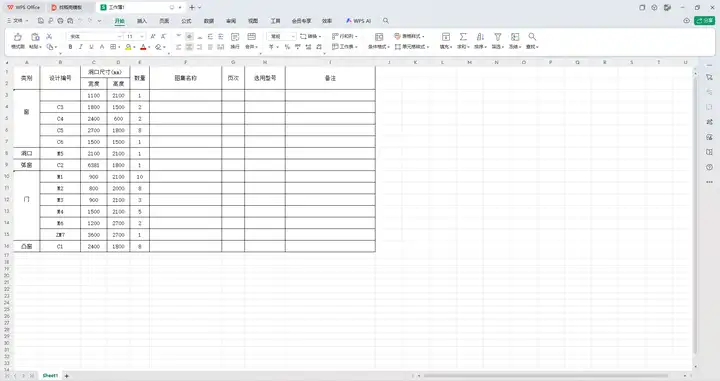Screen dimensions: 720x381
Task: Open the WPS AI button
Action: tap(358, 21)
